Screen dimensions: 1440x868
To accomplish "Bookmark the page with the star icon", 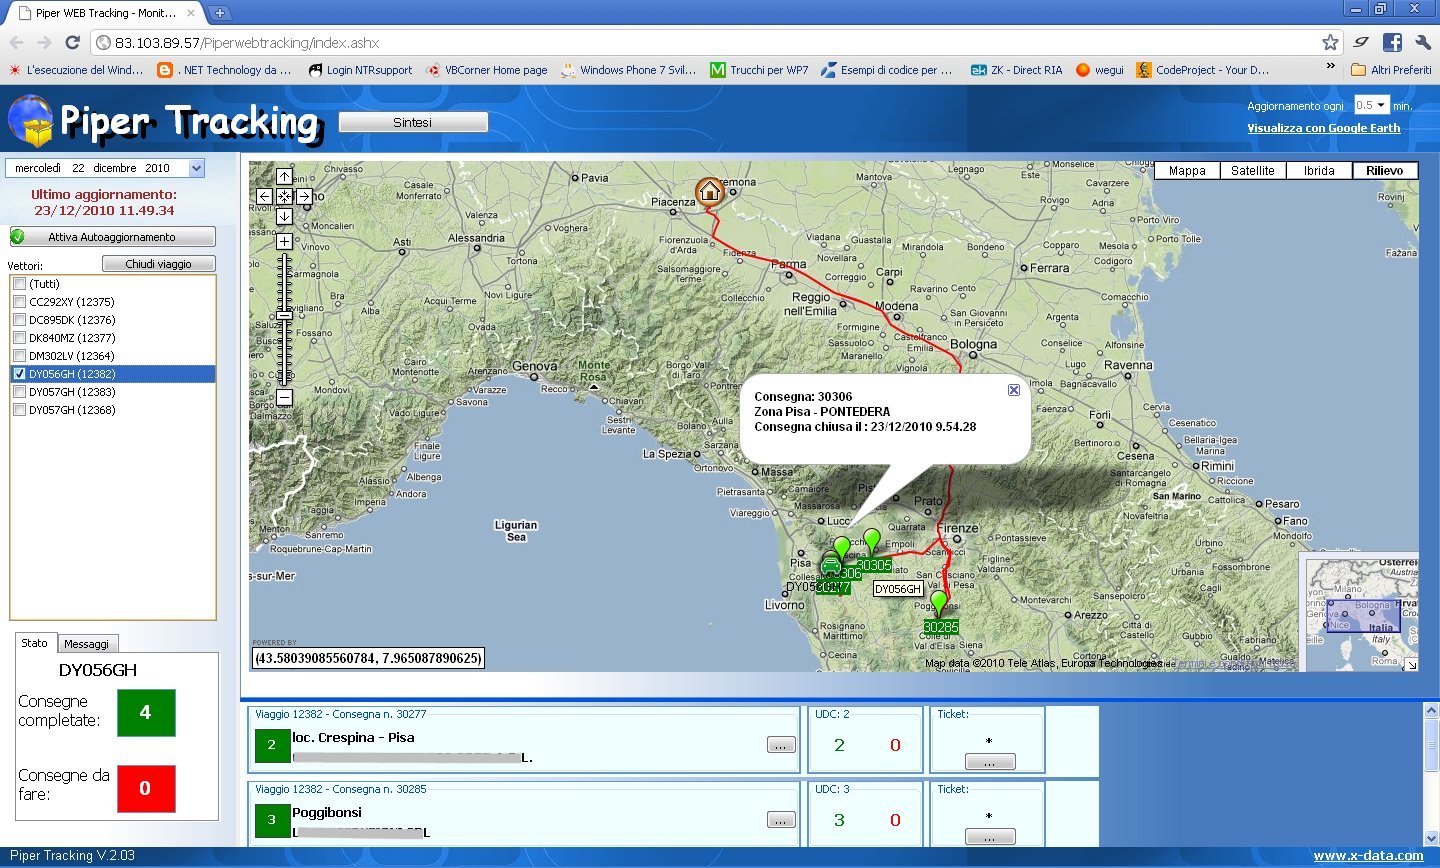I will (x=1330, y=42).
